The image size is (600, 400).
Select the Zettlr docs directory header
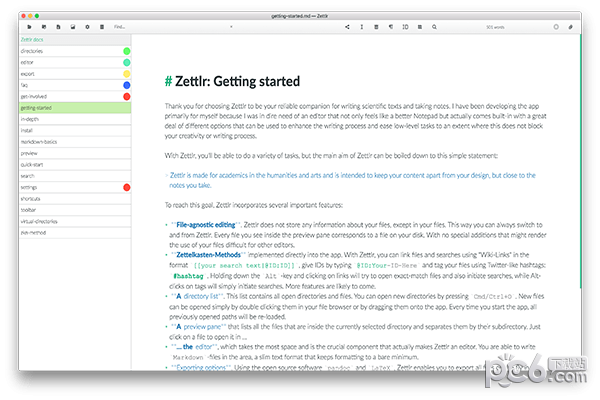tap(75, 39)
